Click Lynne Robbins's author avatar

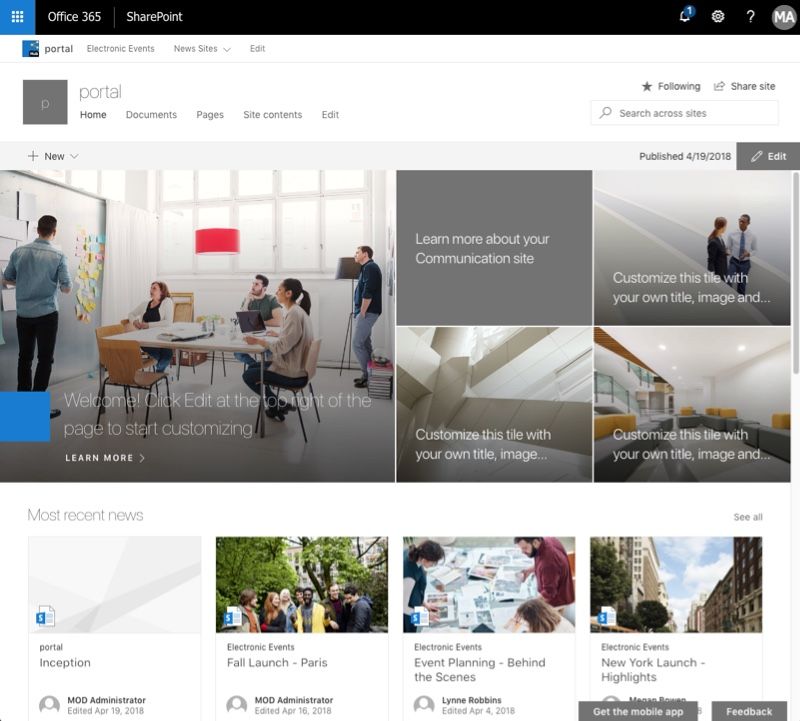tap(422, 705)
